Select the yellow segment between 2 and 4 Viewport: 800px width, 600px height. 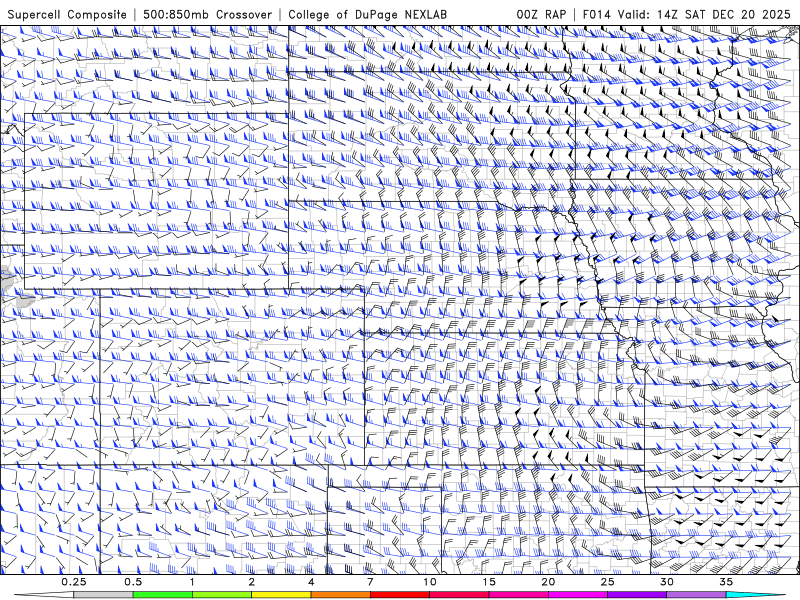pyautogui.click(x=281, y=595)
